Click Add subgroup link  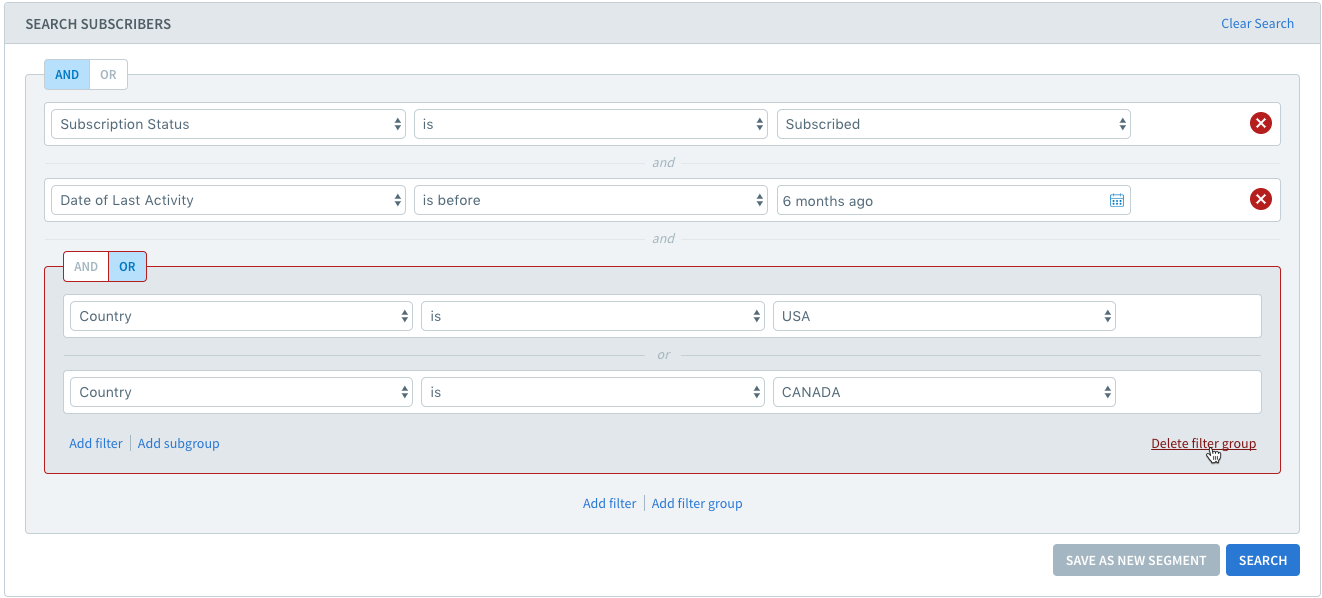coord(179,443)
